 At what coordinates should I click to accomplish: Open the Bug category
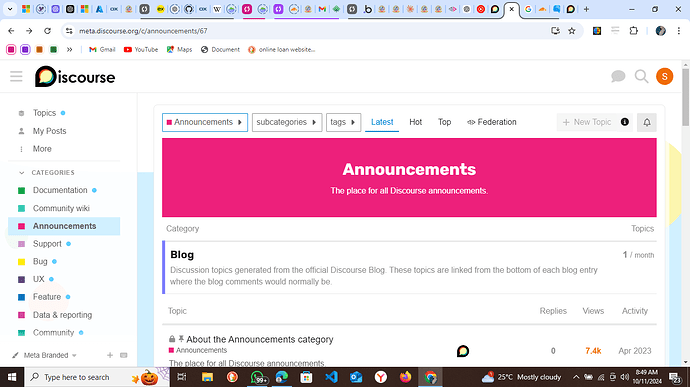(x=40, y=262)
